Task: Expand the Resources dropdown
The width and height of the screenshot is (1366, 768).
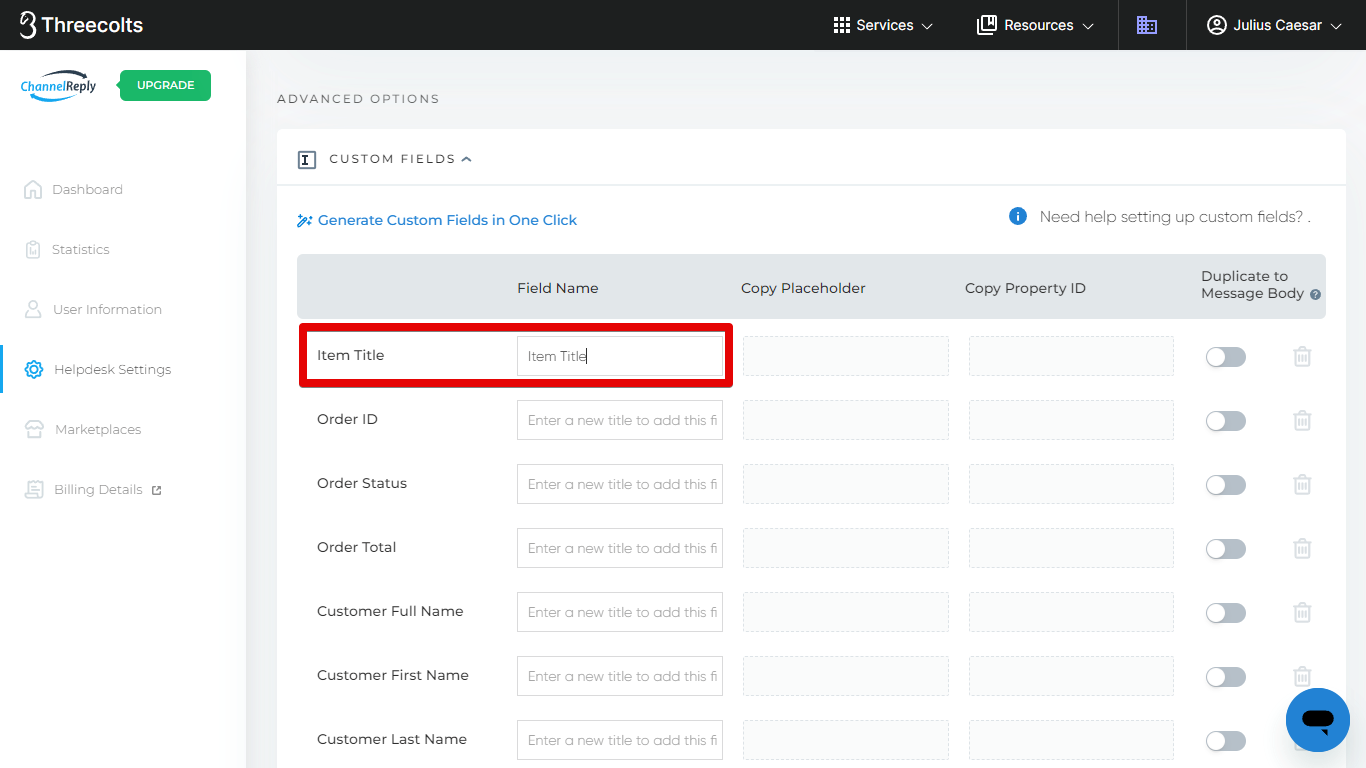Action: point(1035,25)
